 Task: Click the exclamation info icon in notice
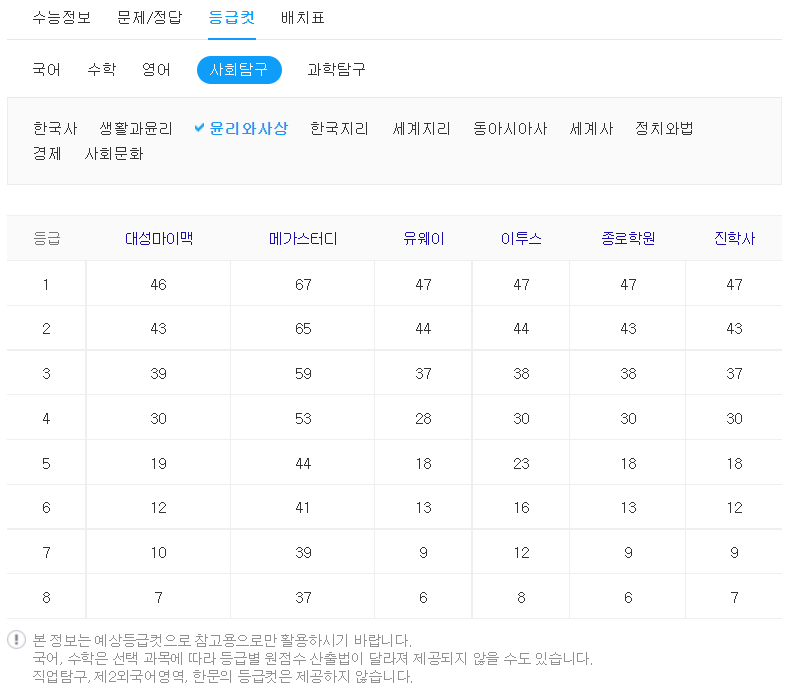point(17,640)
